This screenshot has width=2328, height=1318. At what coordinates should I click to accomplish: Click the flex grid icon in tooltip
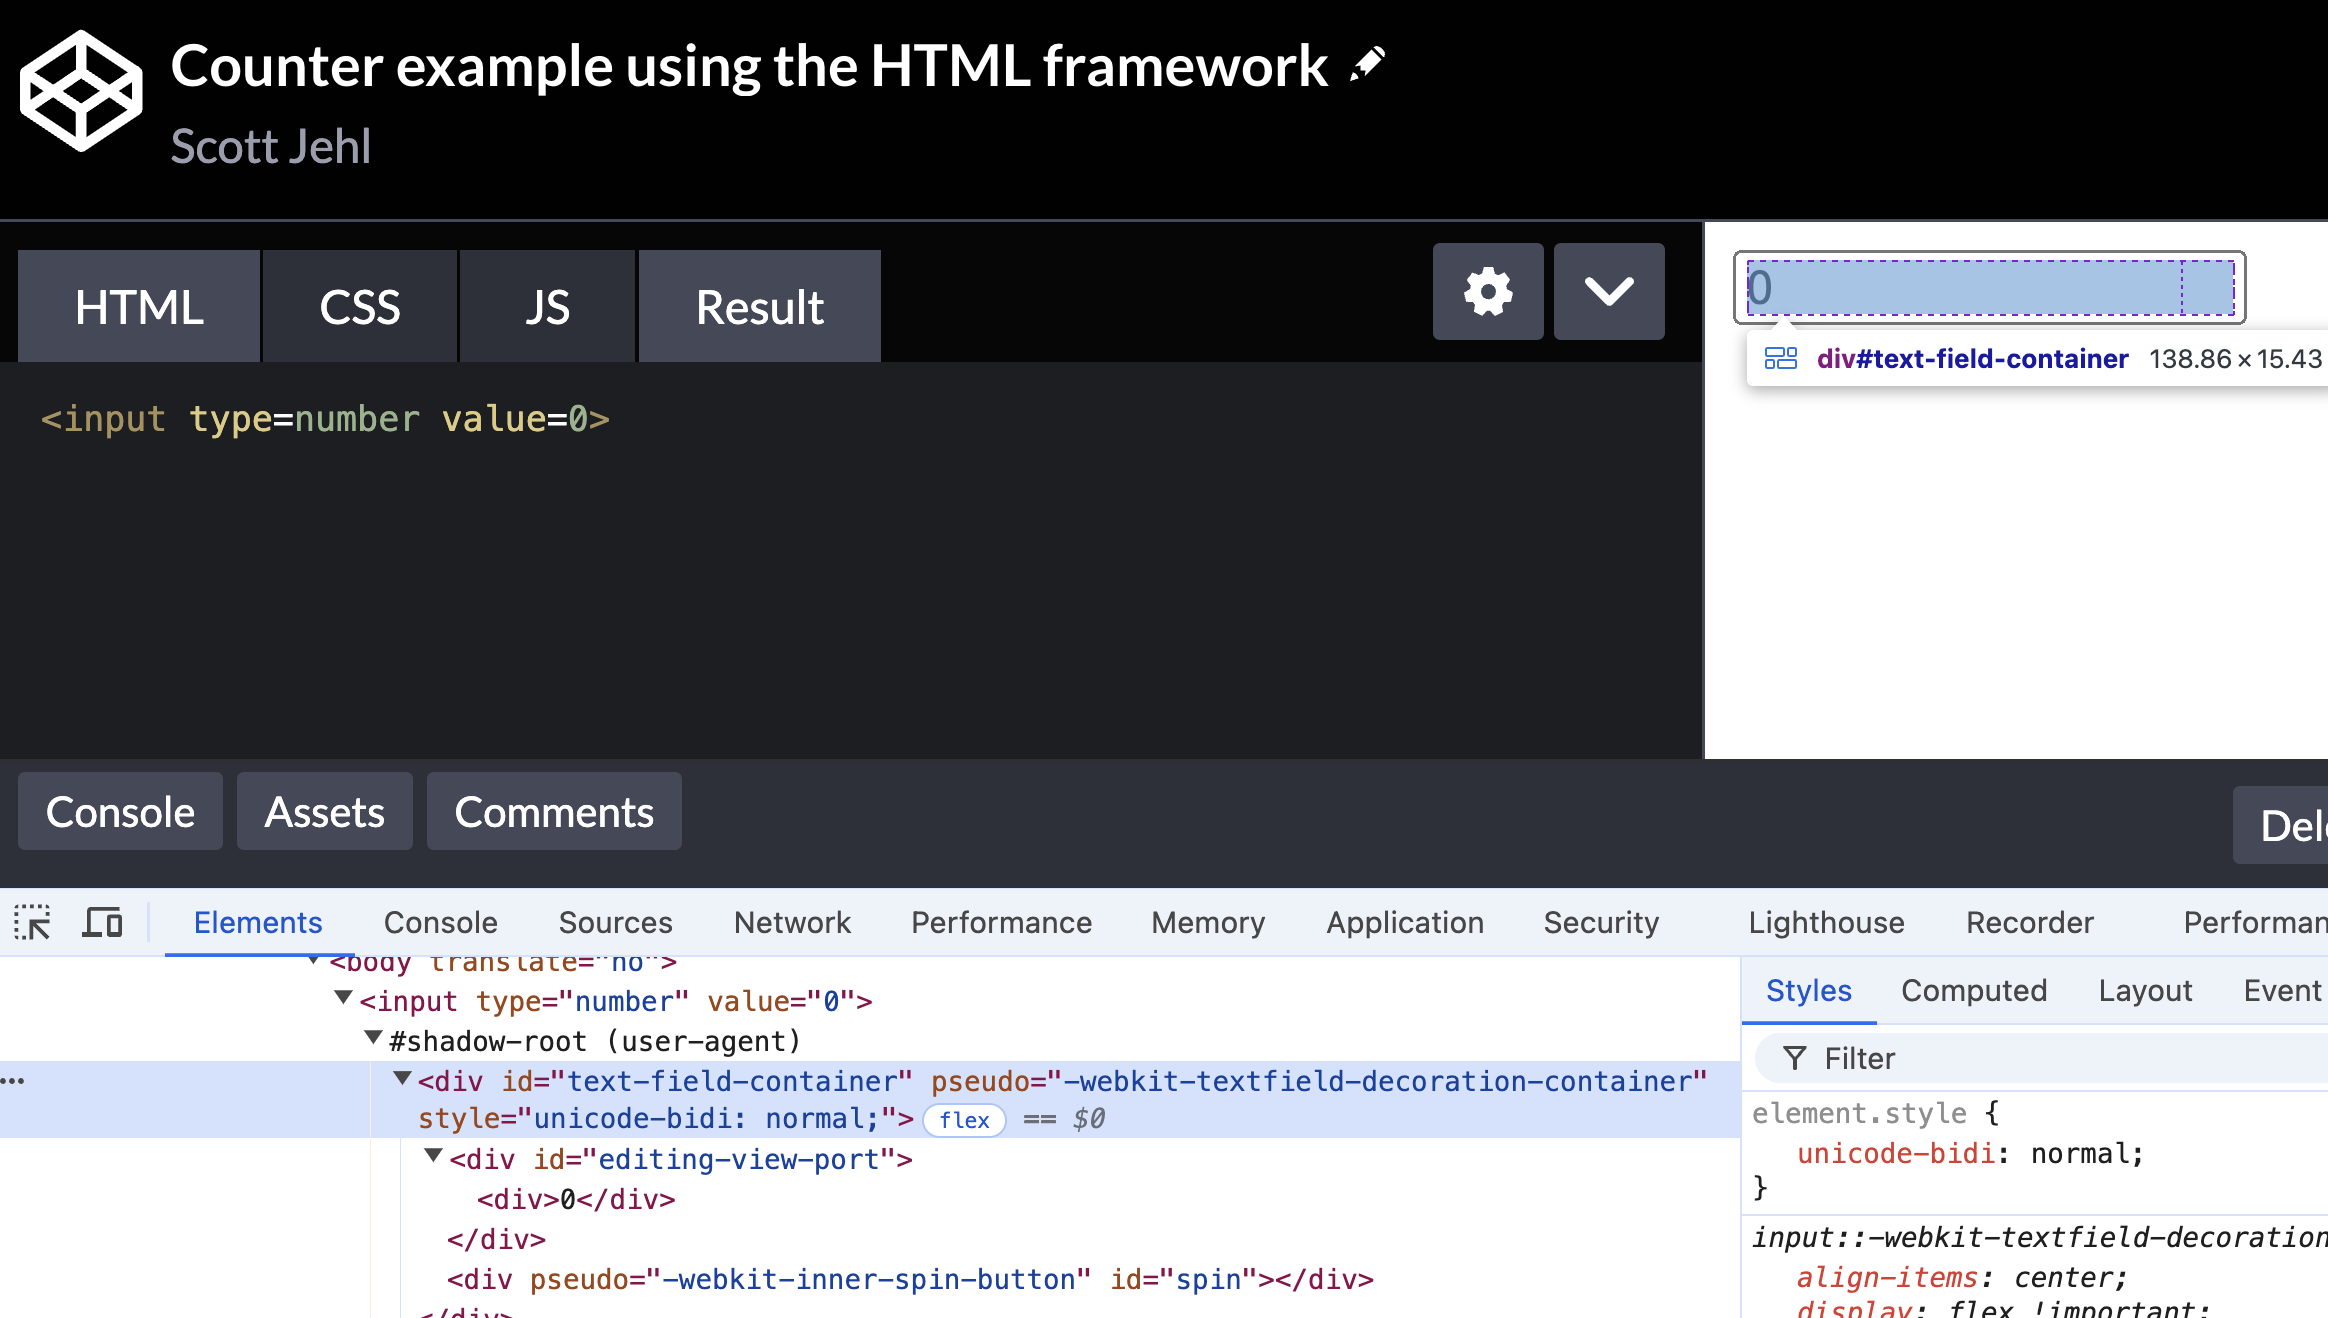click(x=1781, y=358)
